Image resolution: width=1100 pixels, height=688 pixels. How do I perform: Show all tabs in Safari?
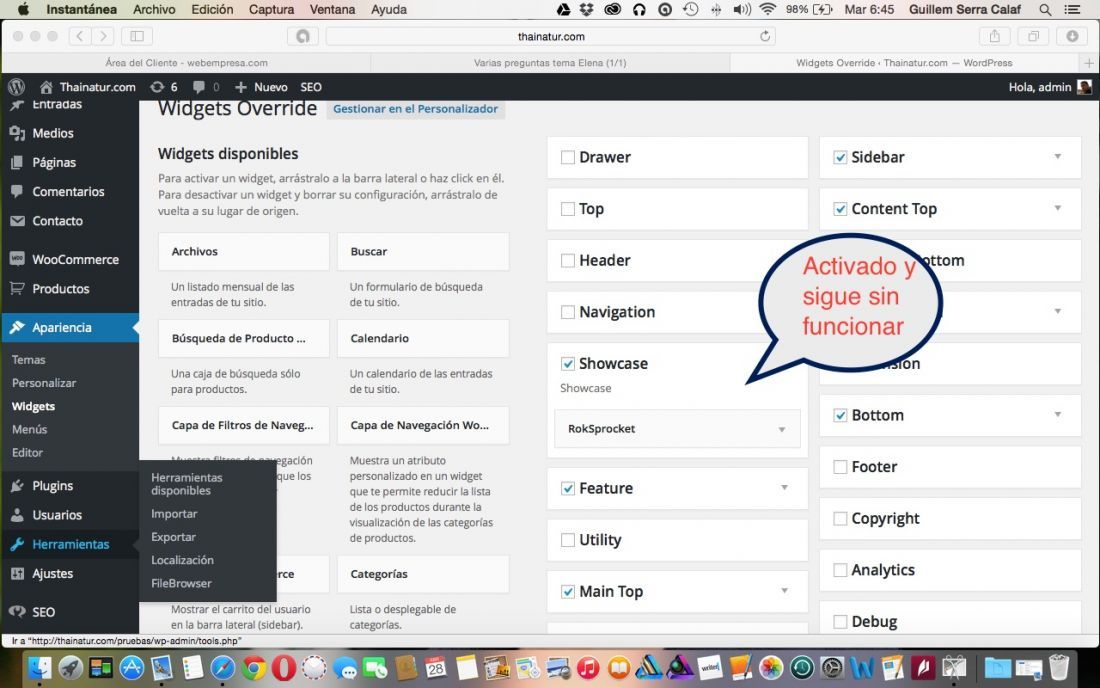click(x=1033, y=36)
